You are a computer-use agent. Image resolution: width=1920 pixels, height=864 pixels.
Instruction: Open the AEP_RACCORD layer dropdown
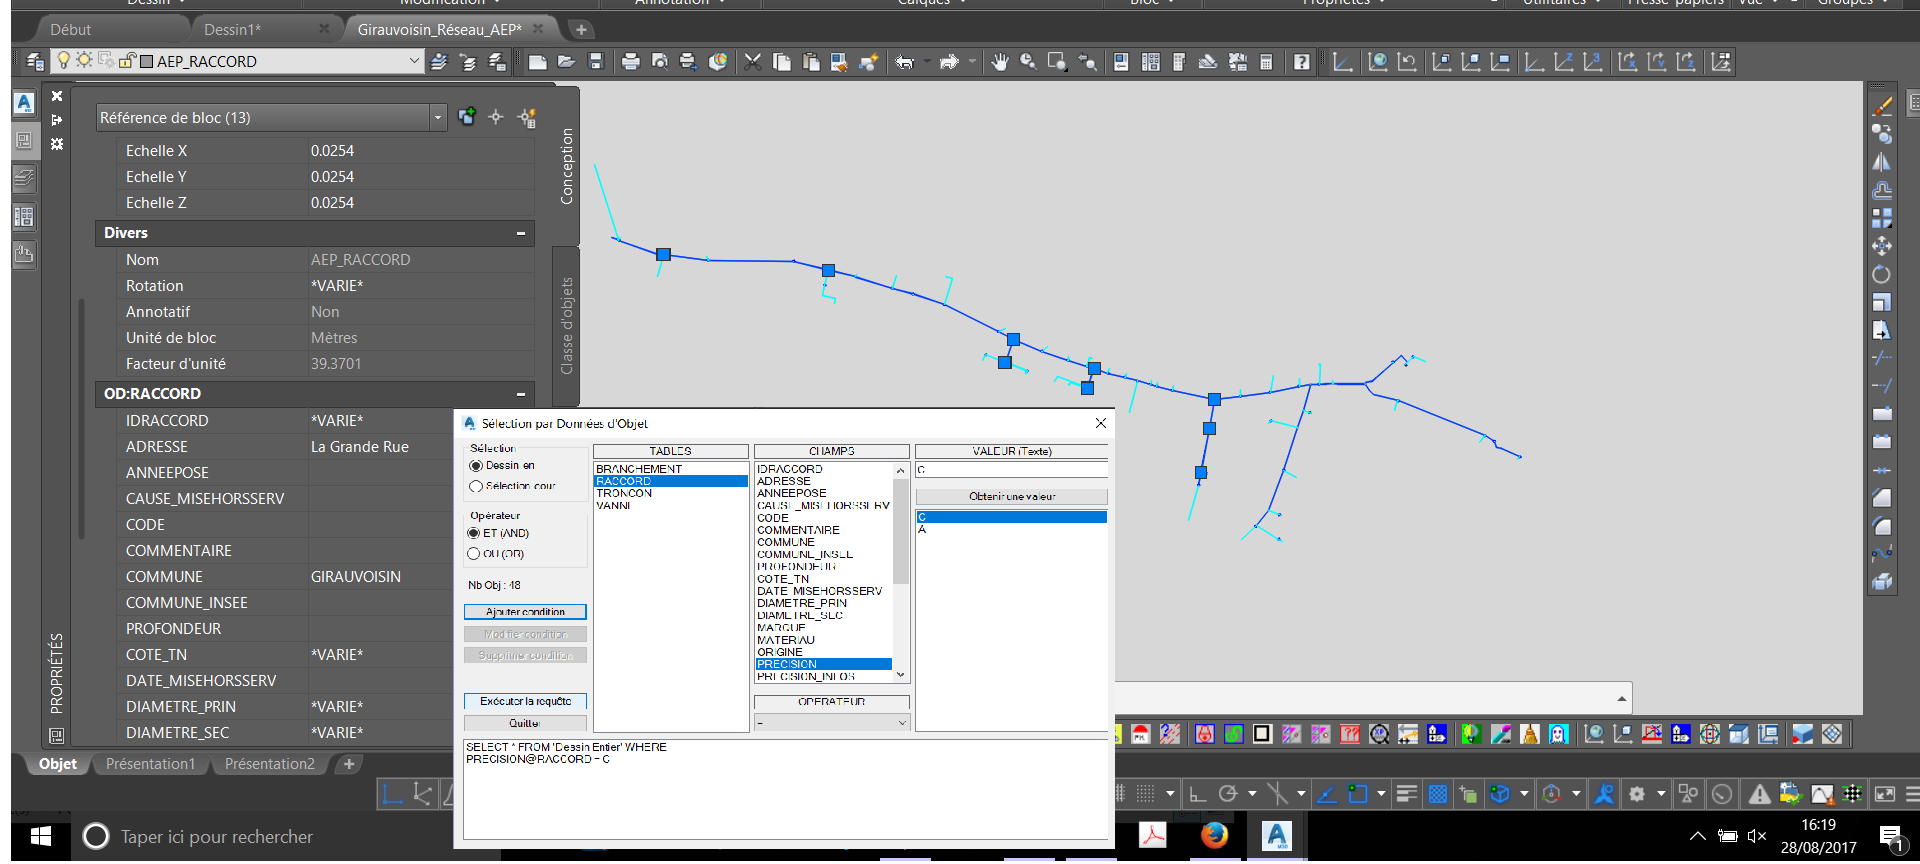coord(414,61)
